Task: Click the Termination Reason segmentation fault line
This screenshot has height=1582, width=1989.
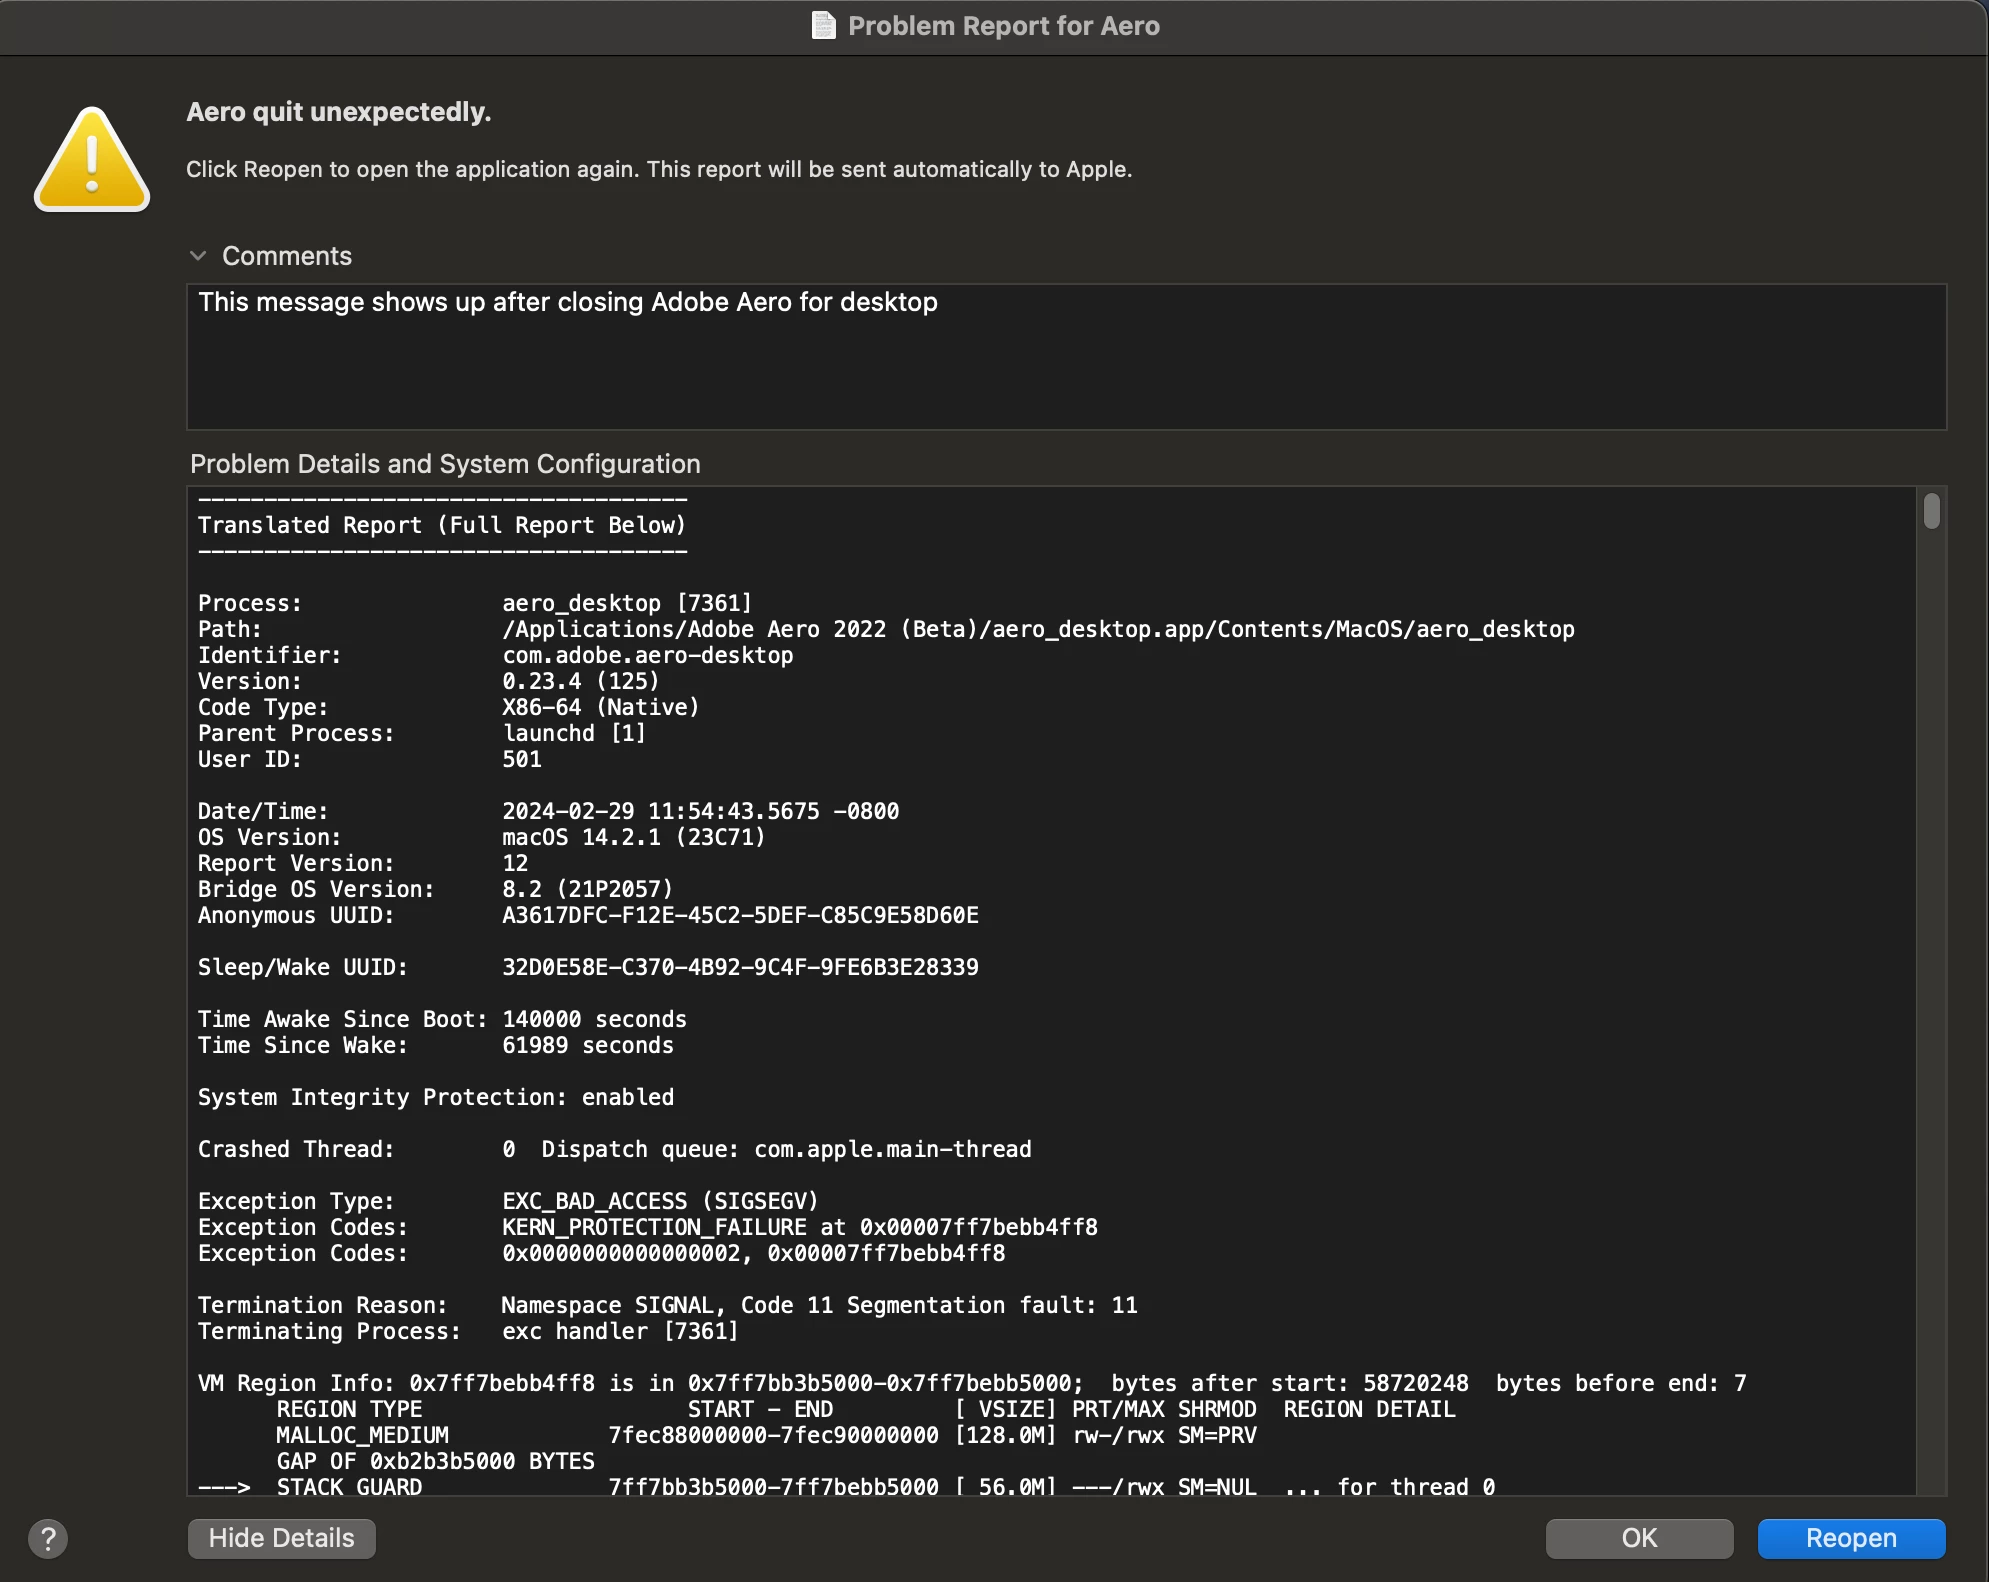Action: click(818, 1305)
